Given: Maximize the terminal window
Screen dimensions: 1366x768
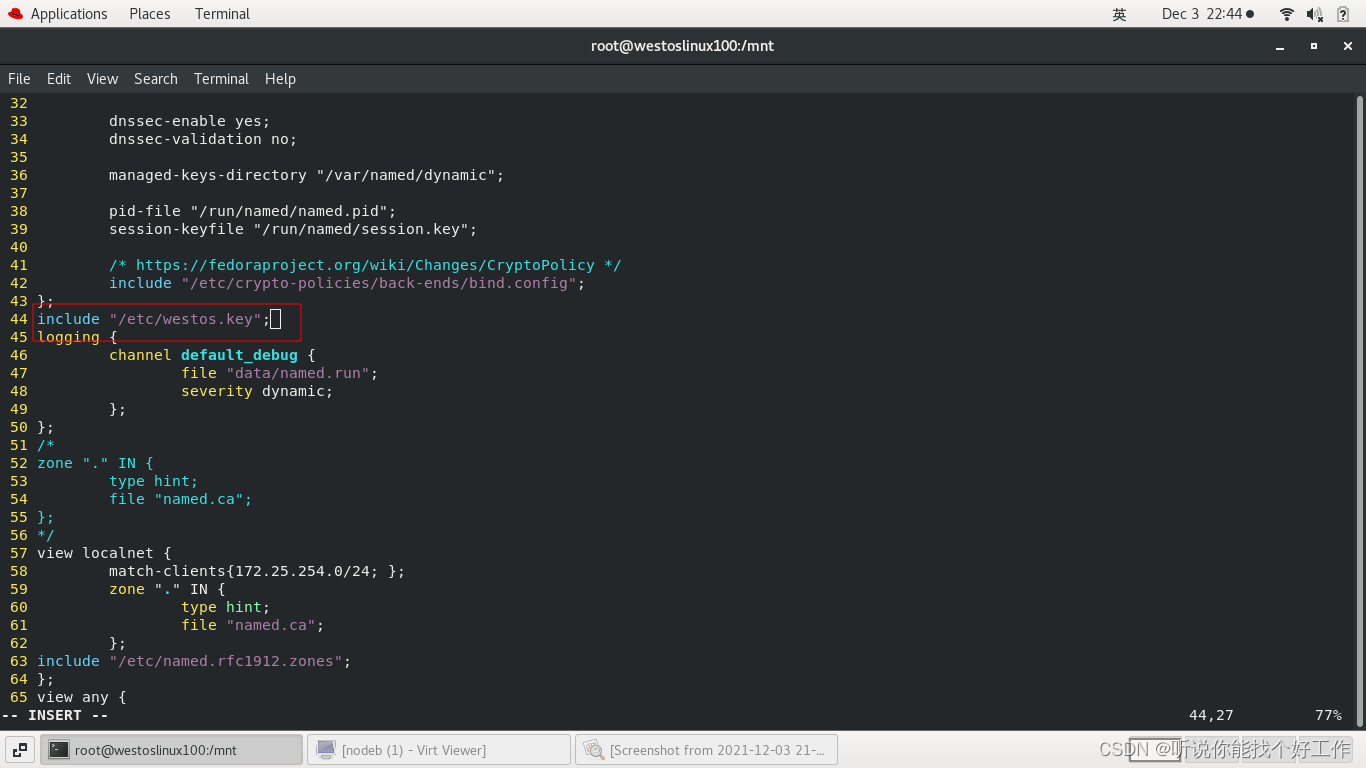Looking at the screenshot, I should point(1314,46).
